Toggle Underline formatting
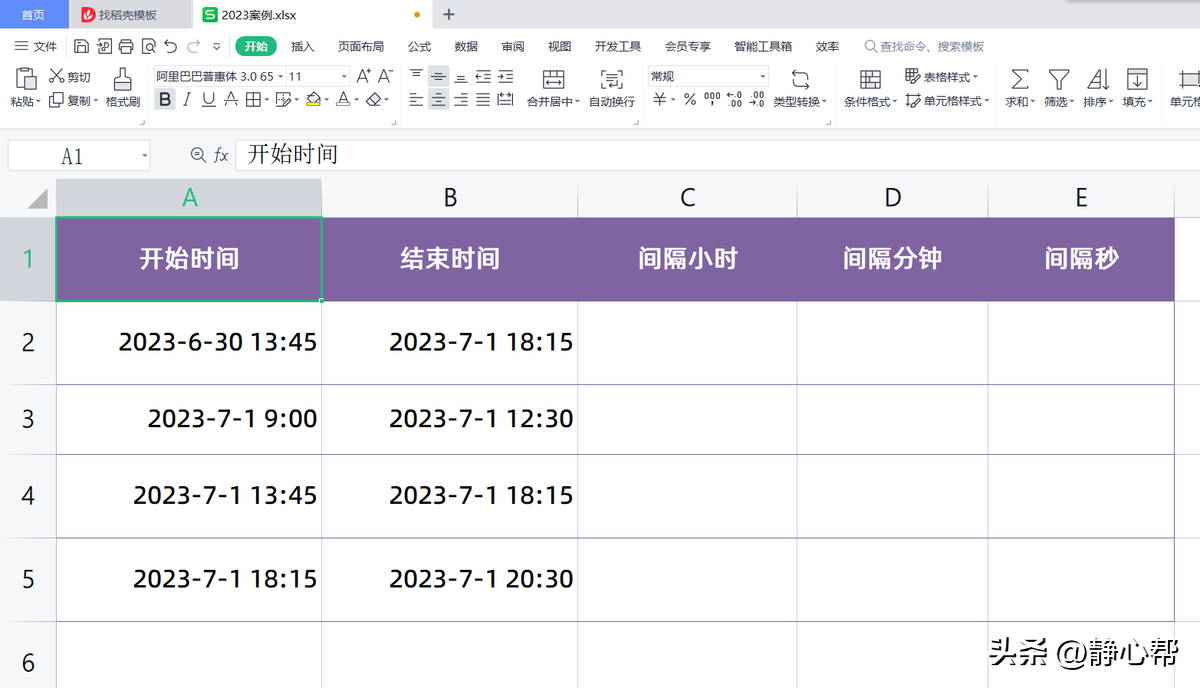 coord(209,99)
